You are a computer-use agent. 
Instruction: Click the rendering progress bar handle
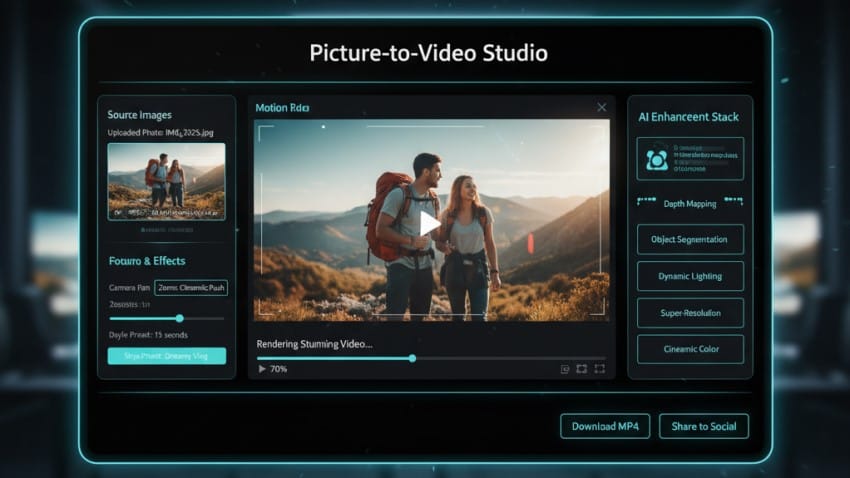(413, 358)
